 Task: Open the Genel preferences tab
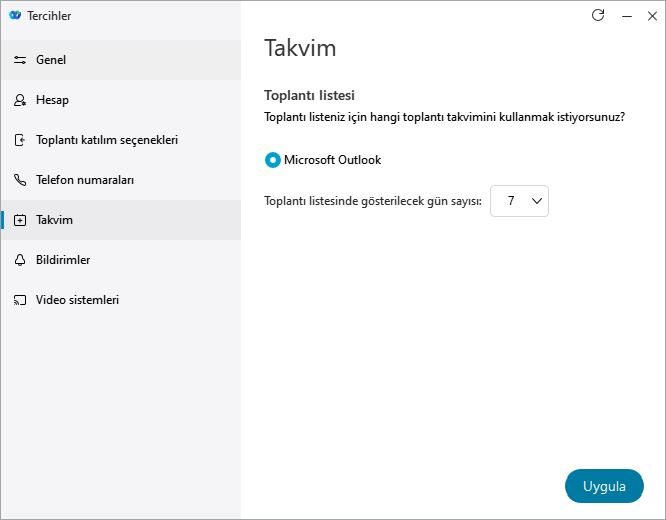[x=121, y=60]
